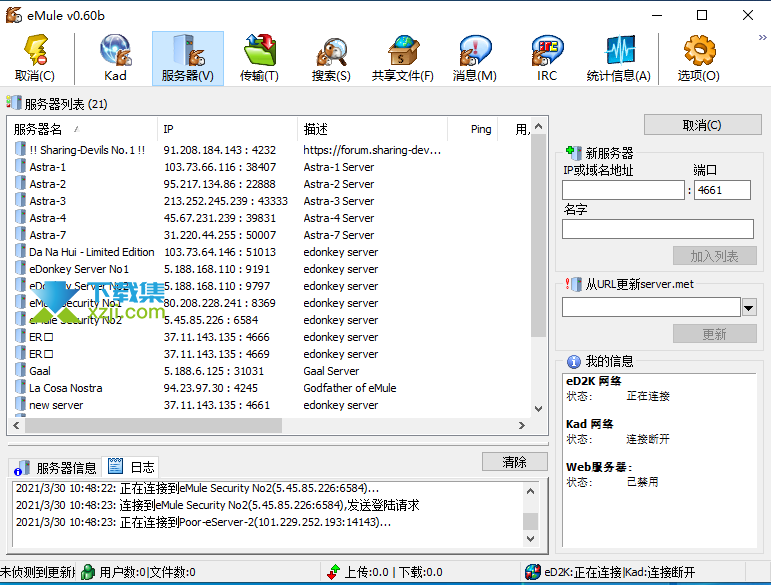The image size is (771, 585).
Task: Select the Astra-7 server row
Action: pos(269,234)
